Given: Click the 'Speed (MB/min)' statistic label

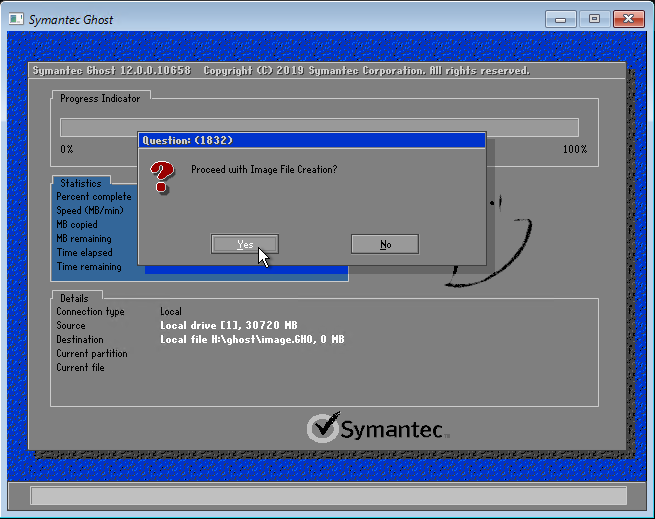Looking at the screenshot, I should pos(90,210).
